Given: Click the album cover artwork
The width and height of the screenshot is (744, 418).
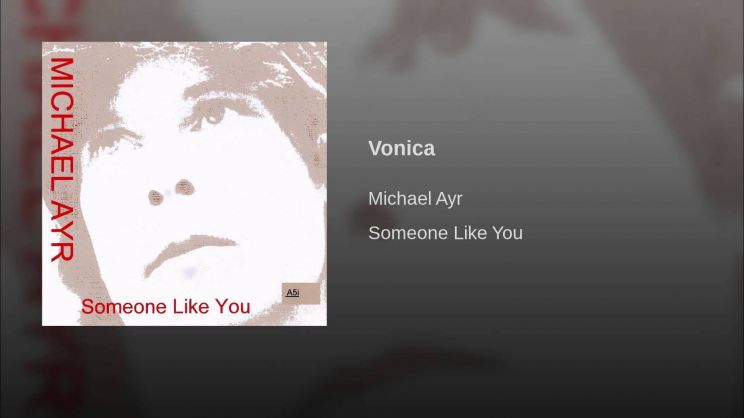Looking at the screenshot, I should 184,184.
